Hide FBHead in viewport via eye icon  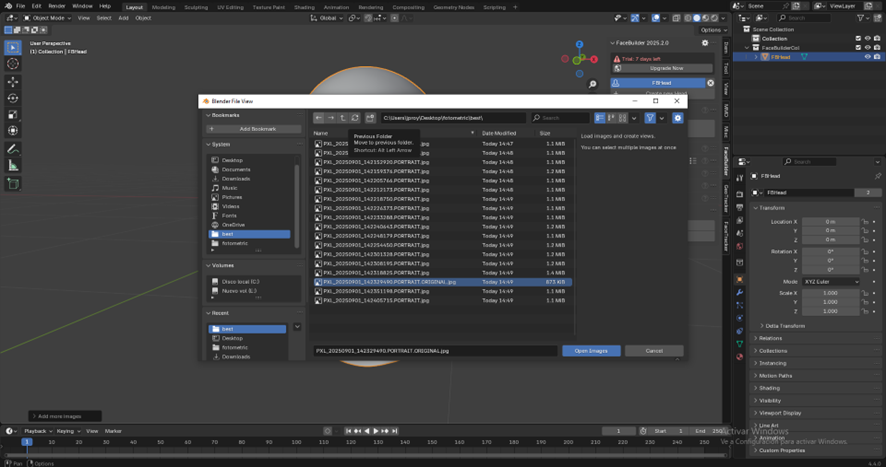tap(866, 57)
